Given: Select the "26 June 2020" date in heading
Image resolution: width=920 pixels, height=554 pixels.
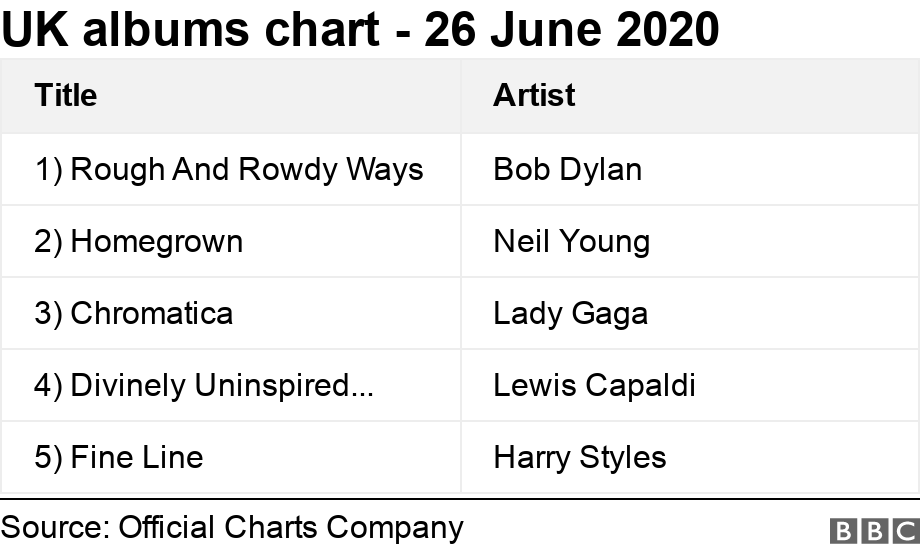Looking at the screenshot, I should (571, 31).
